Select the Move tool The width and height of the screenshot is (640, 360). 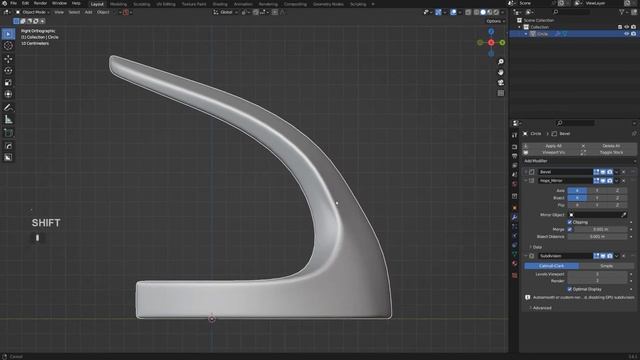[x=8, y=59]
